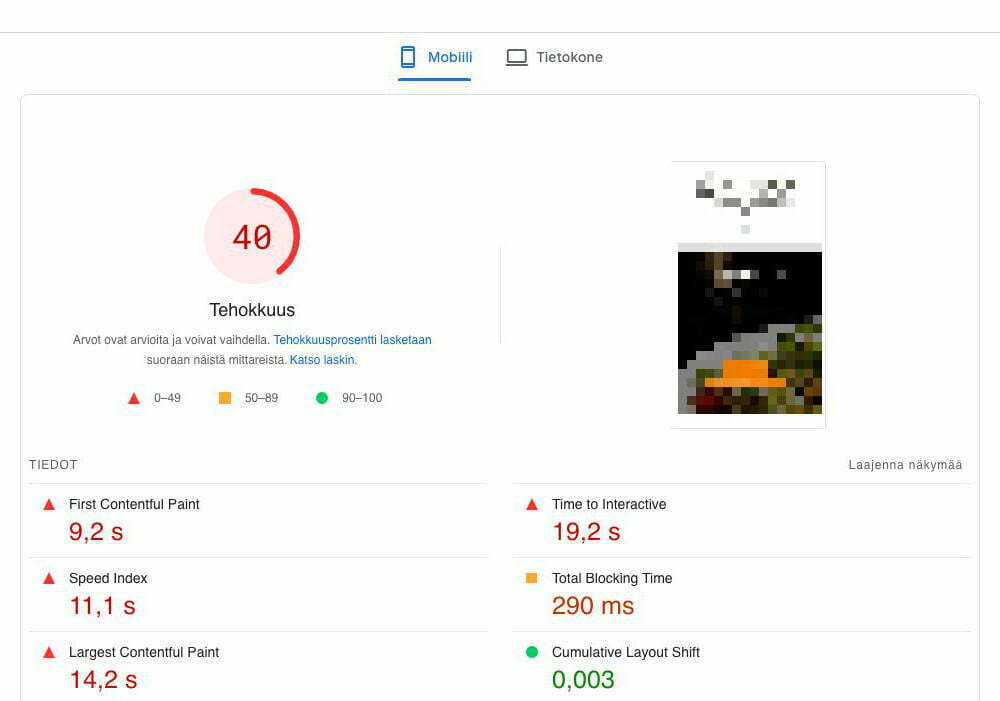The width and height of the screenshot is (1000, 701).
Task: Click the red triangle beside Time to Interactive
Action: pyautogui.click(x=532, y=505)
